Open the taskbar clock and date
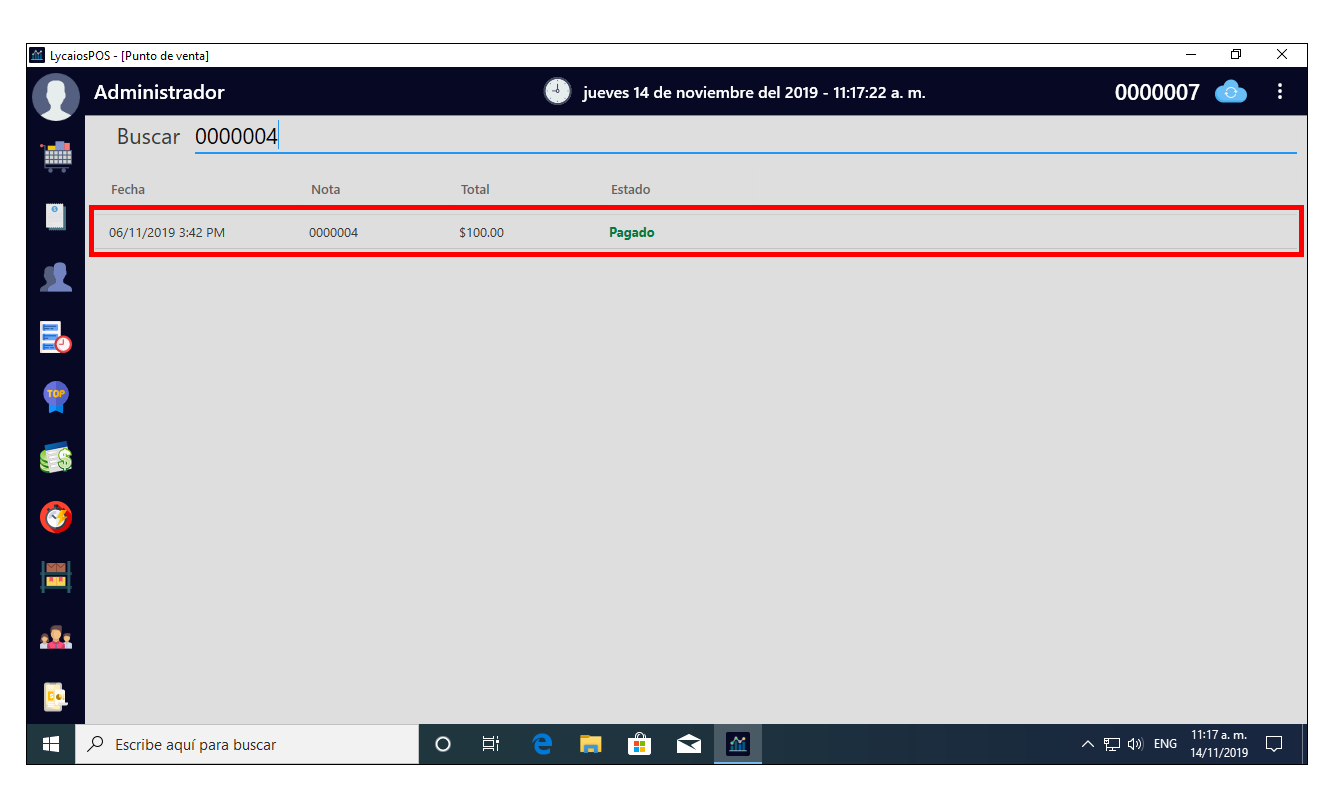Screen dimensions: 1334x808 [1219, 744]
